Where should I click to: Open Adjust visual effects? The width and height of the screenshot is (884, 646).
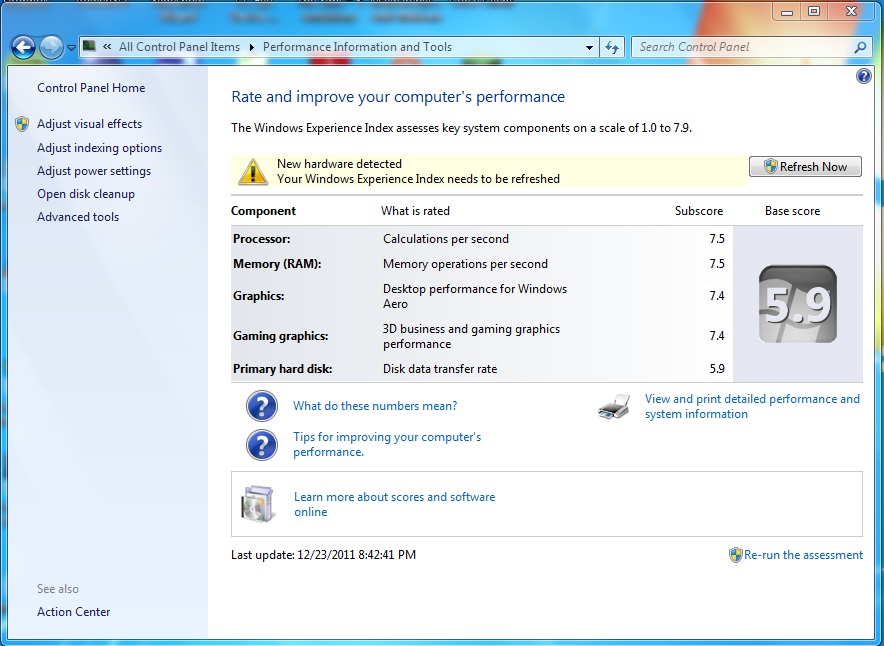tap(90, 124)
